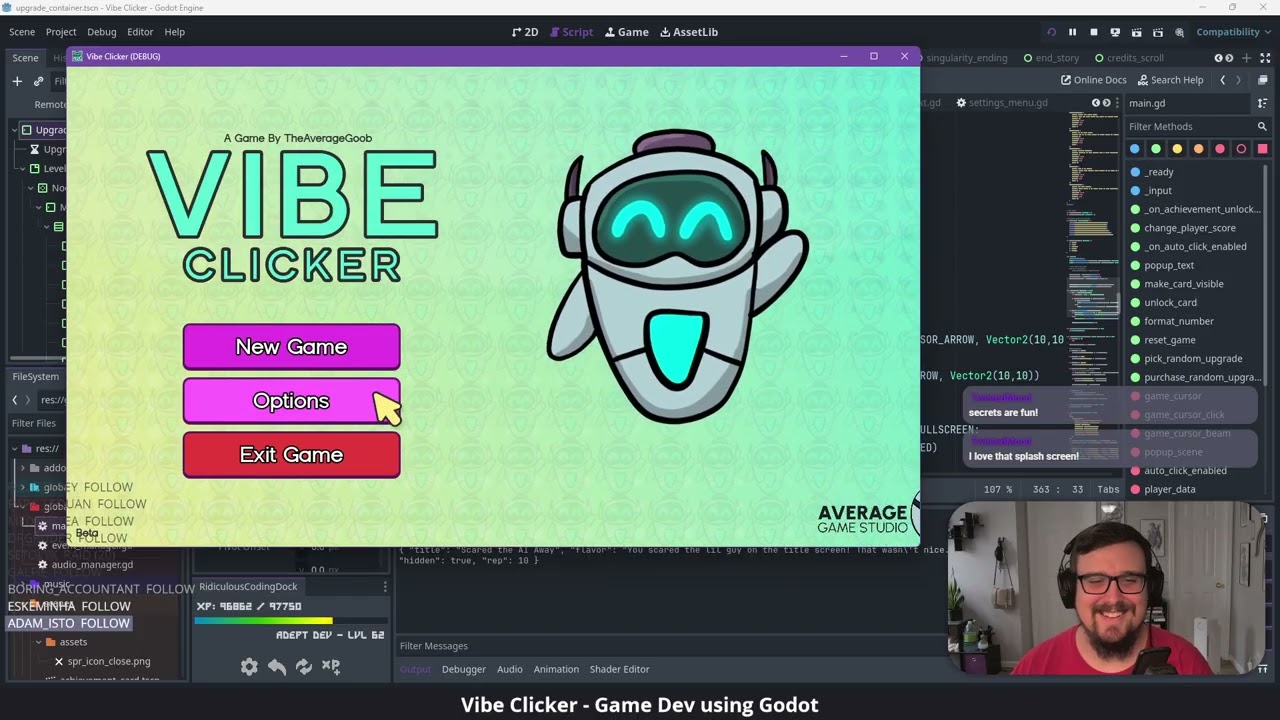
Task: Go to next edited document arrow
Action: pyautogui.click(x=1238, y=80)
